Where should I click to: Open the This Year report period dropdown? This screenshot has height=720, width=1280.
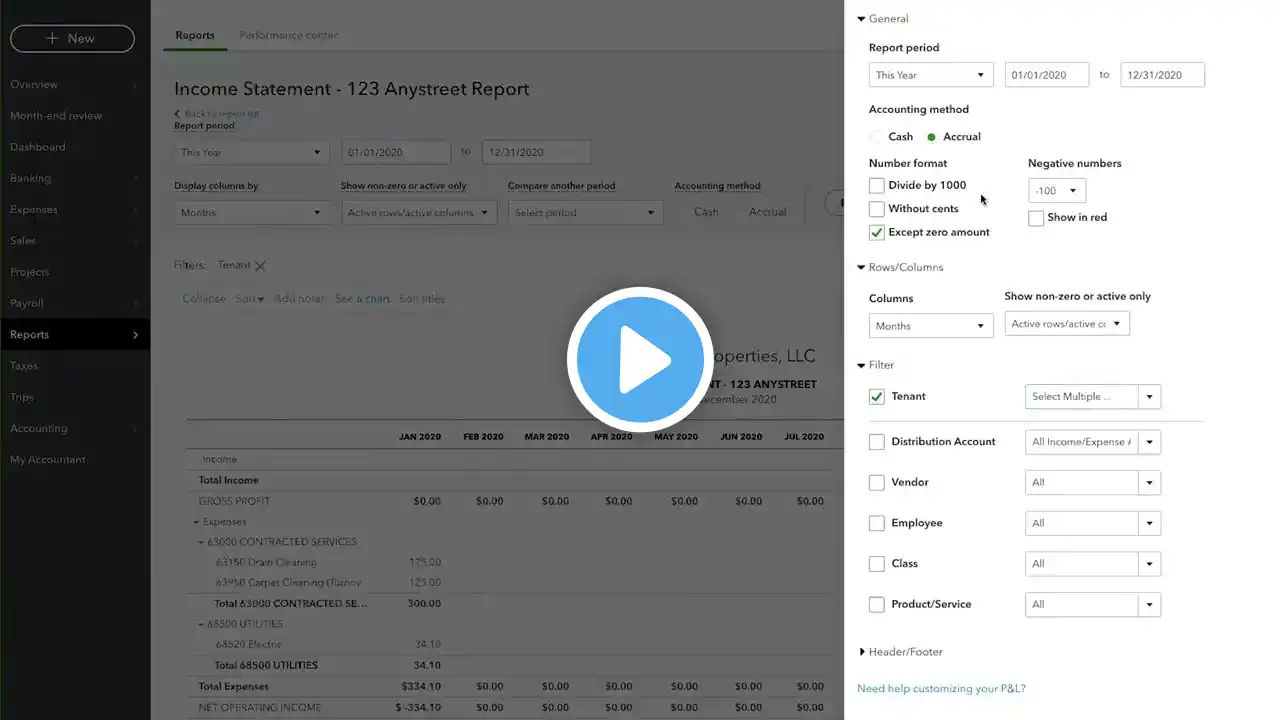click(930, 75)
